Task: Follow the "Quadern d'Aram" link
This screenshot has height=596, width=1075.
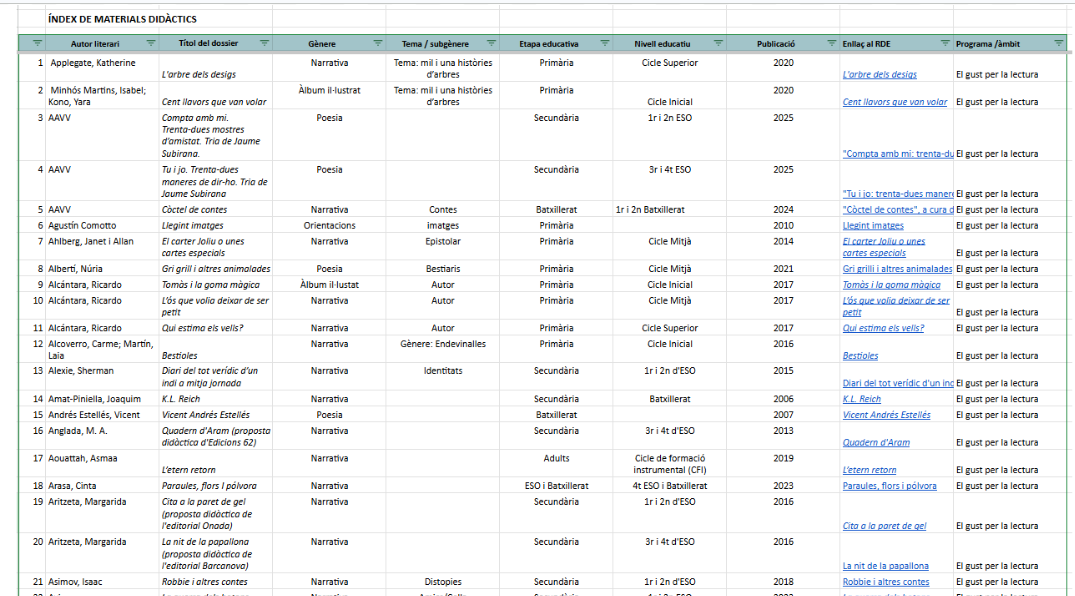Action: tap(876, 443)
